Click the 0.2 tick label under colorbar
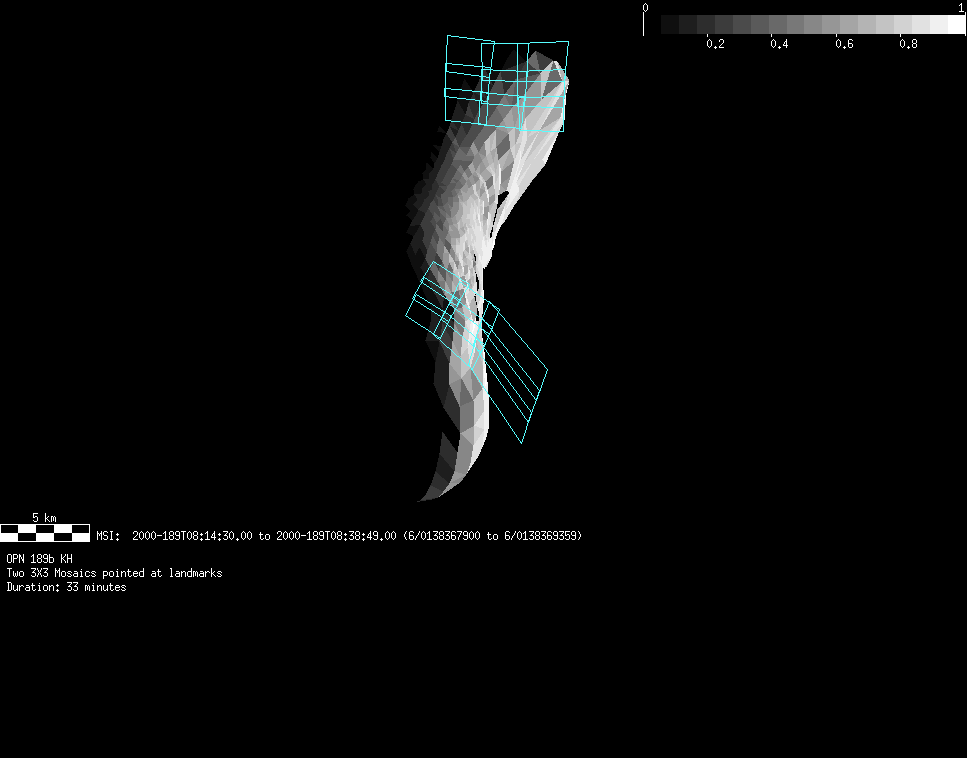The width and height of the screenshot is (967, 758). 715,44
